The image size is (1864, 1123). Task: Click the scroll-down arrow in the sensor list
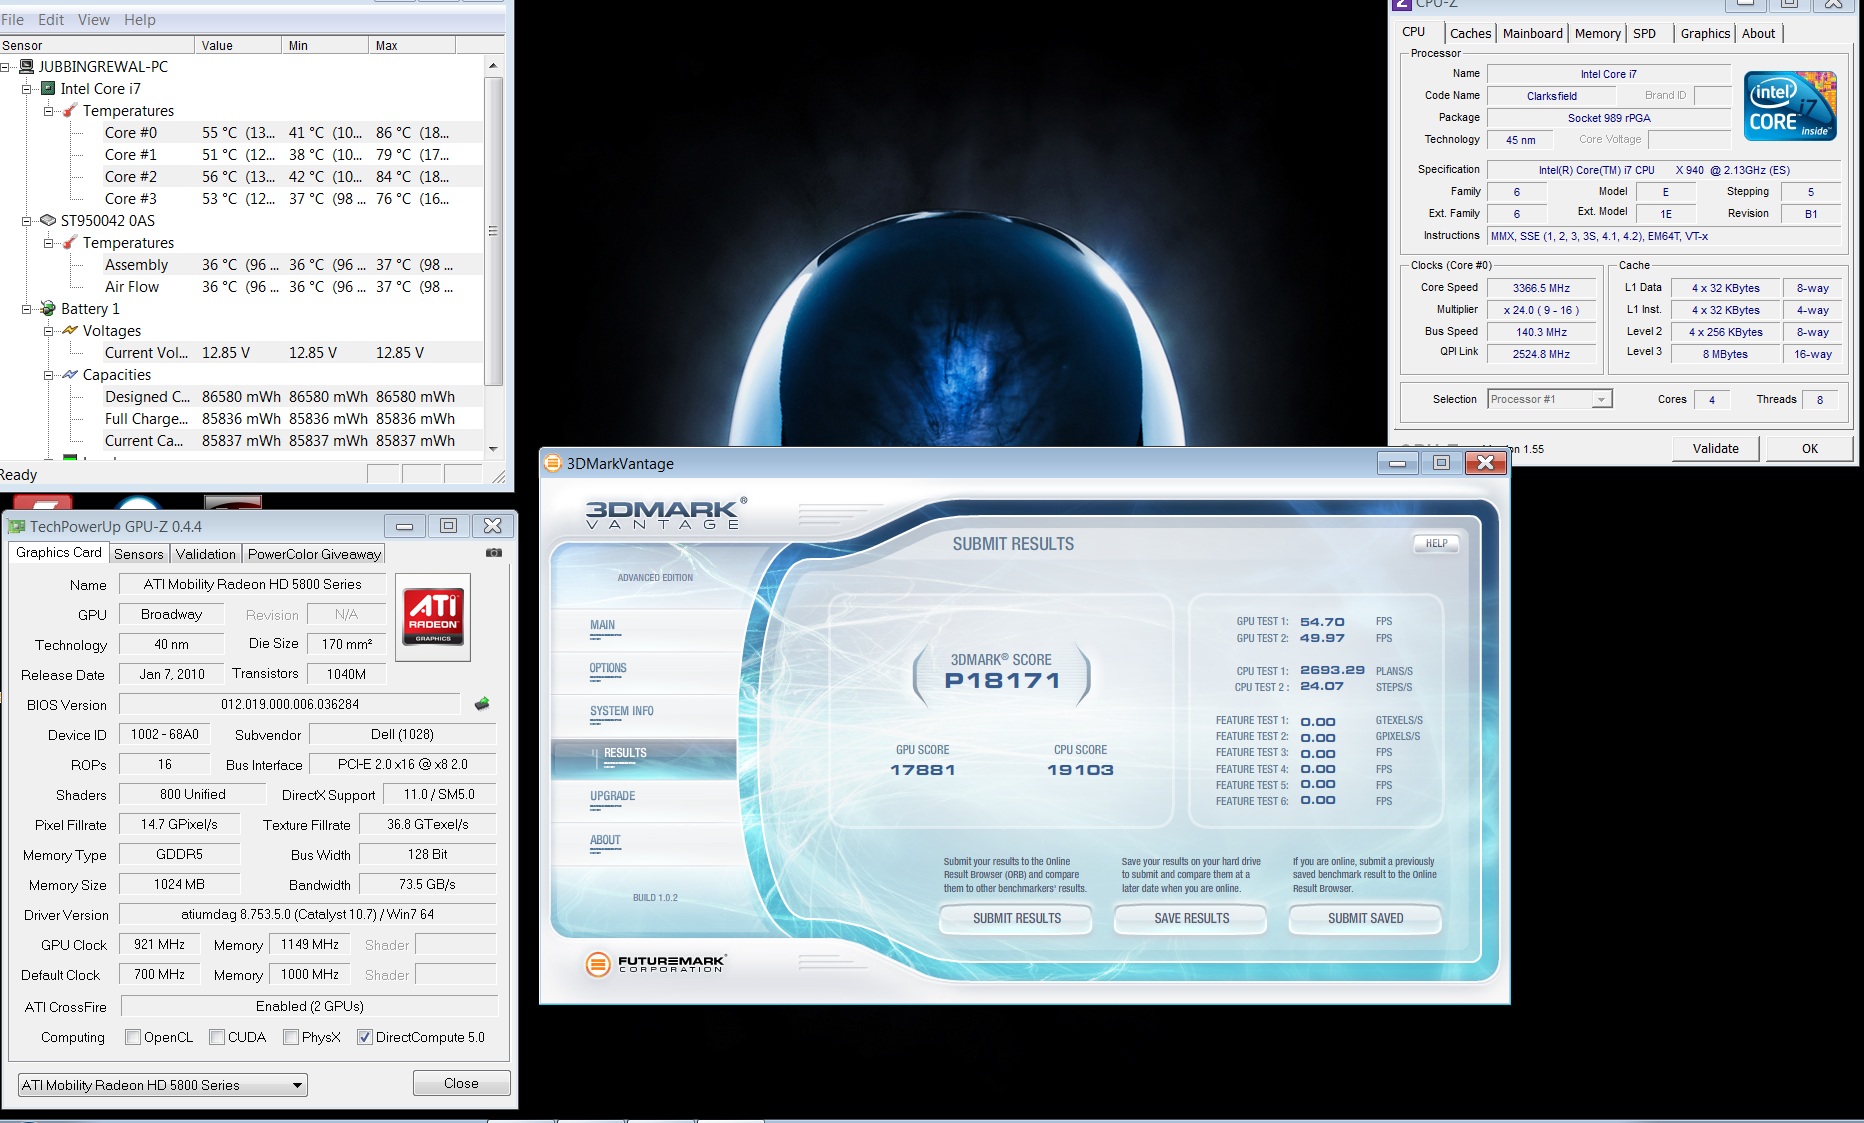pyautogui.click(x=493, y=449)
